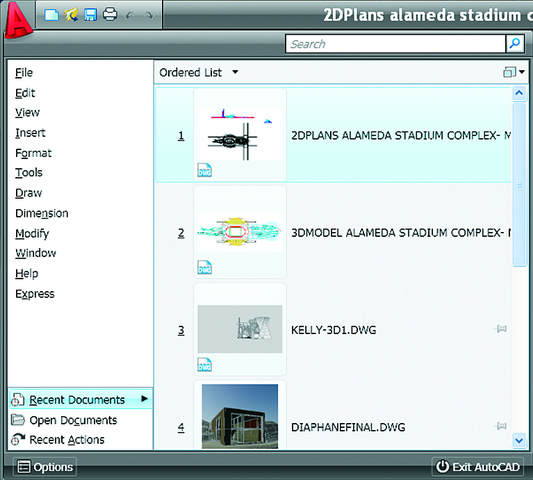The width and height of the screenshot is (533, 480).
Task: Click DWG icon under 2DPLANS thumbnail
Action: tap(205, 170)
